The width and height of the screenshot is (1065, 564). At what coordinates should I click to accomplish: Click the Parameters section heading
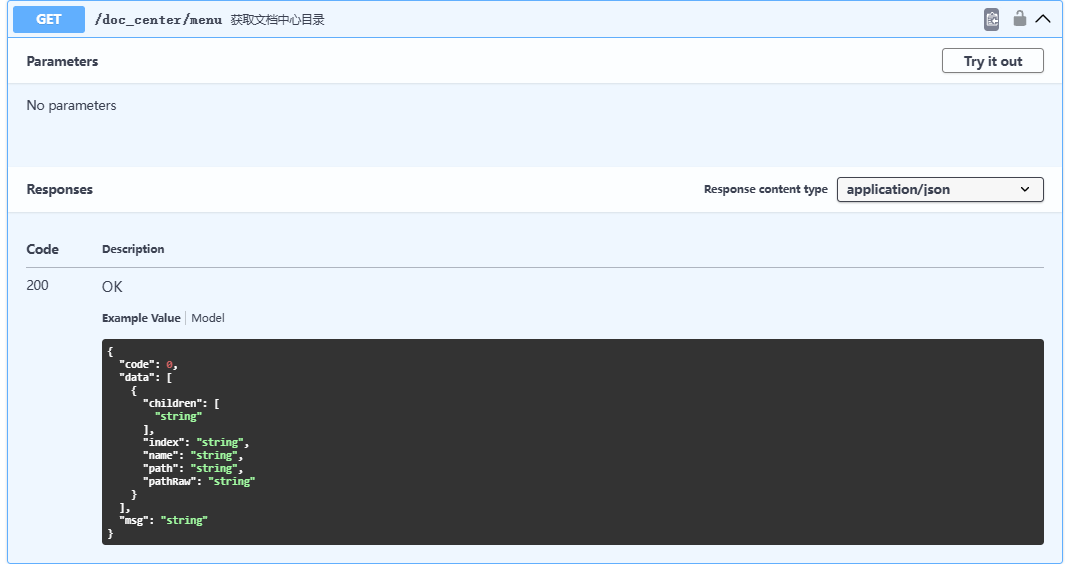(x=62, y=61)
